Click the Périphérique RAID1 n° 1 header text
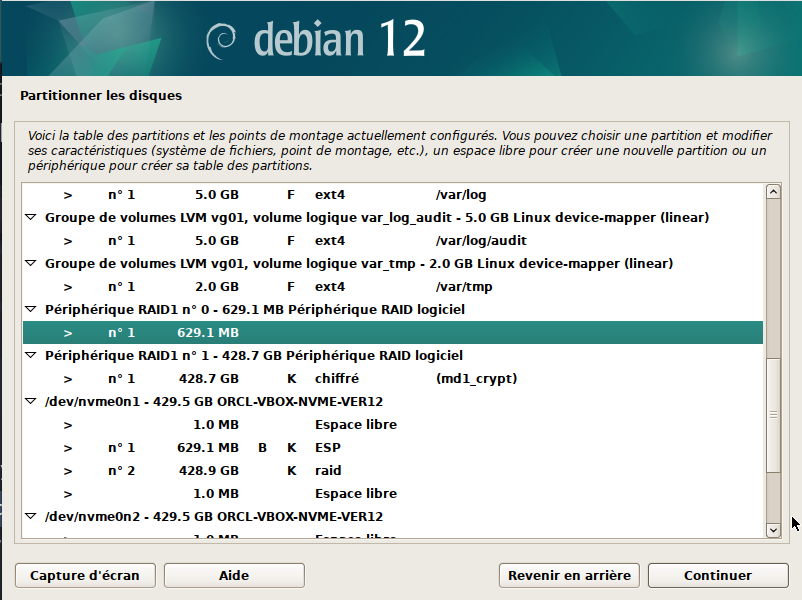Screen dimensions: 802x600 [254, 355]
